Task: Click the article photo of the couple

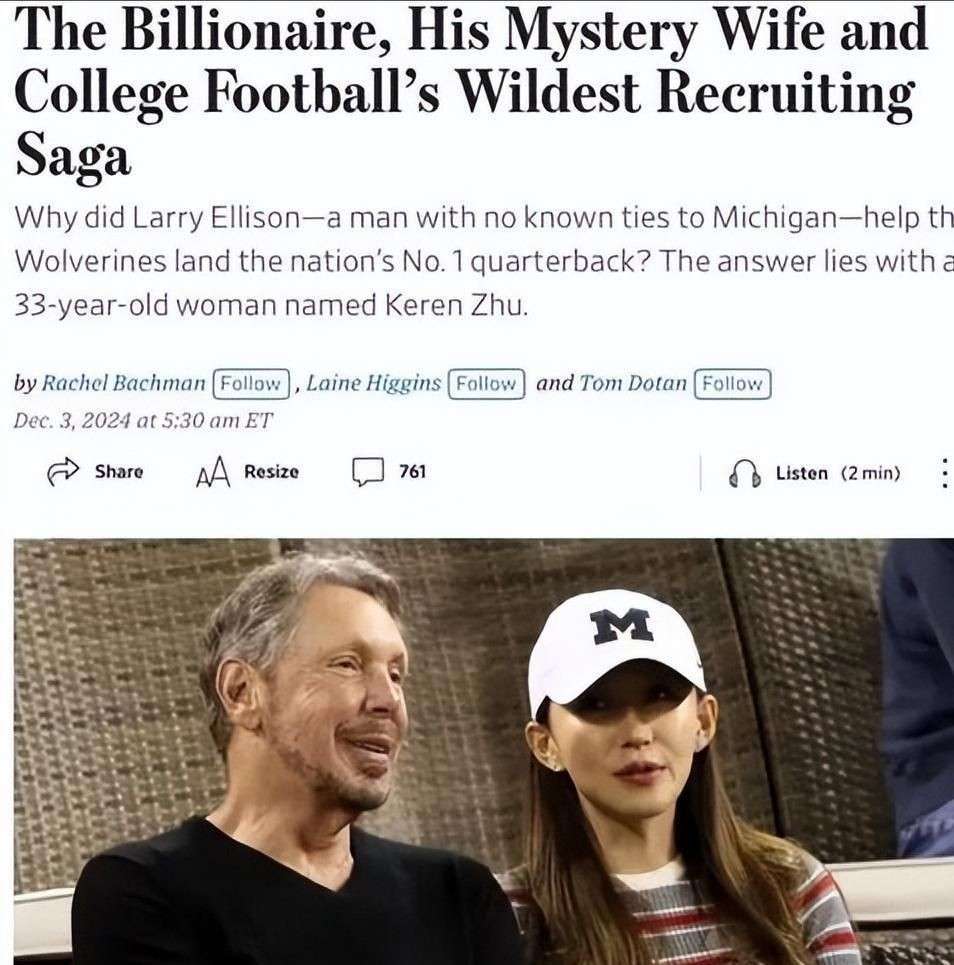Action: coord(484,751)
